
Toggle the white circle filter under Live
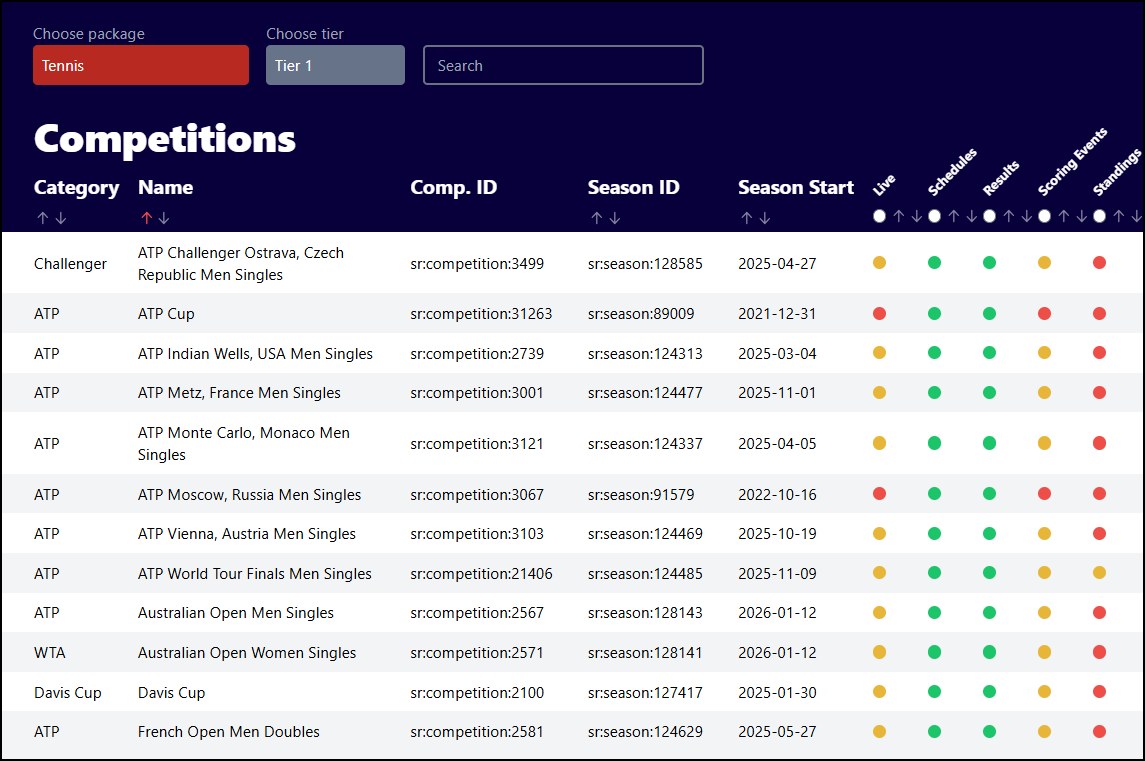click(879, 216)
